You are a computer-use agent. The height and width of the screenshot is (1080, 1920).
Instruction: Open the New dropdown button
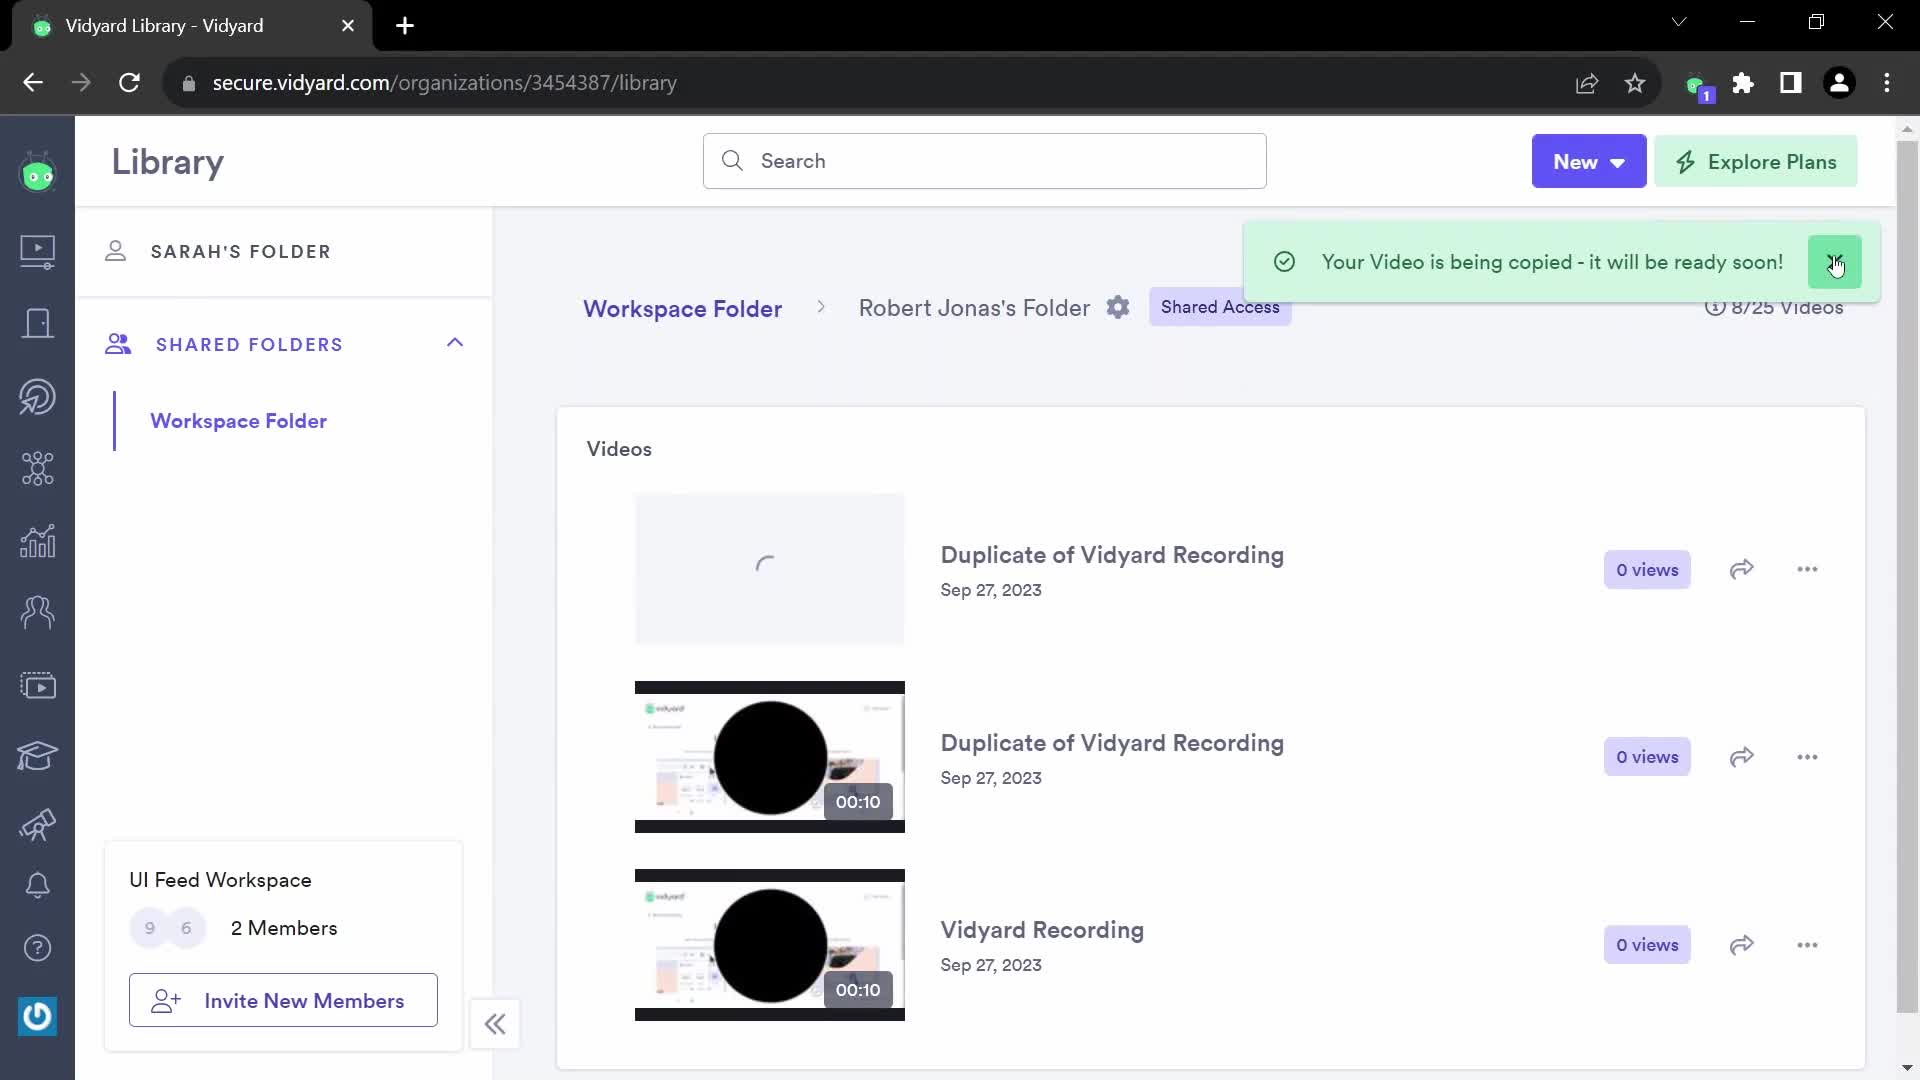pyautogui.click(x=1588, y=161)
